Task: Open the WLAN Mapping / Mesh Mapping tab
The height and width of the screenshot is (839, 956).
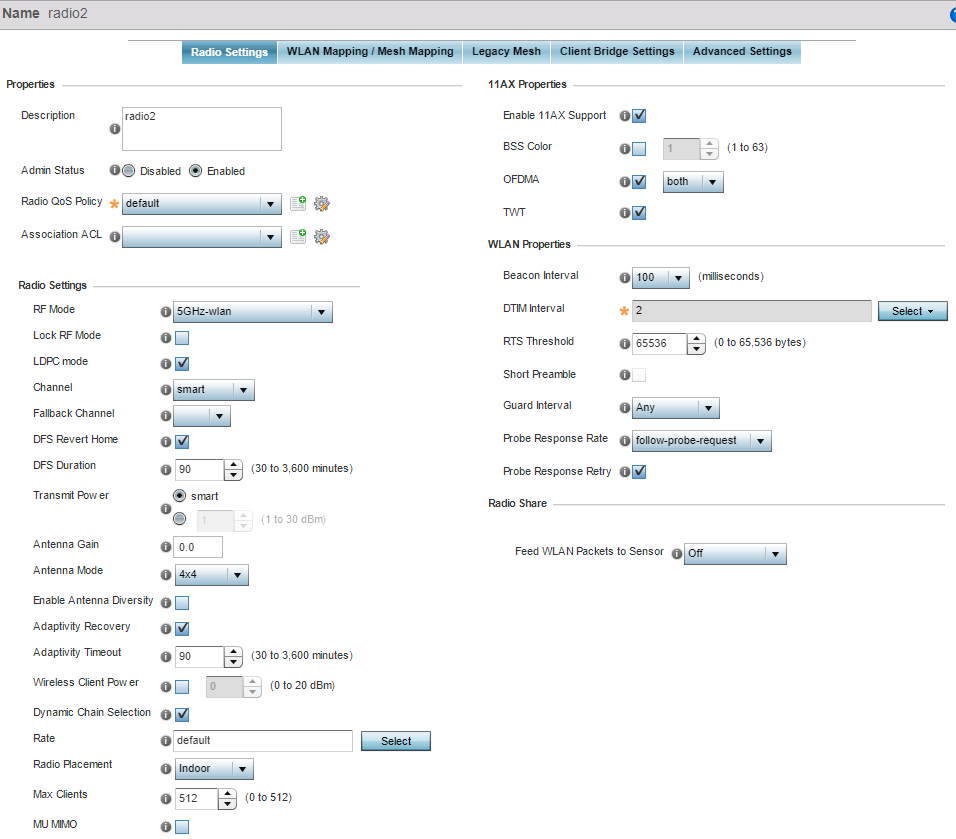Action: tap(369, 52)
